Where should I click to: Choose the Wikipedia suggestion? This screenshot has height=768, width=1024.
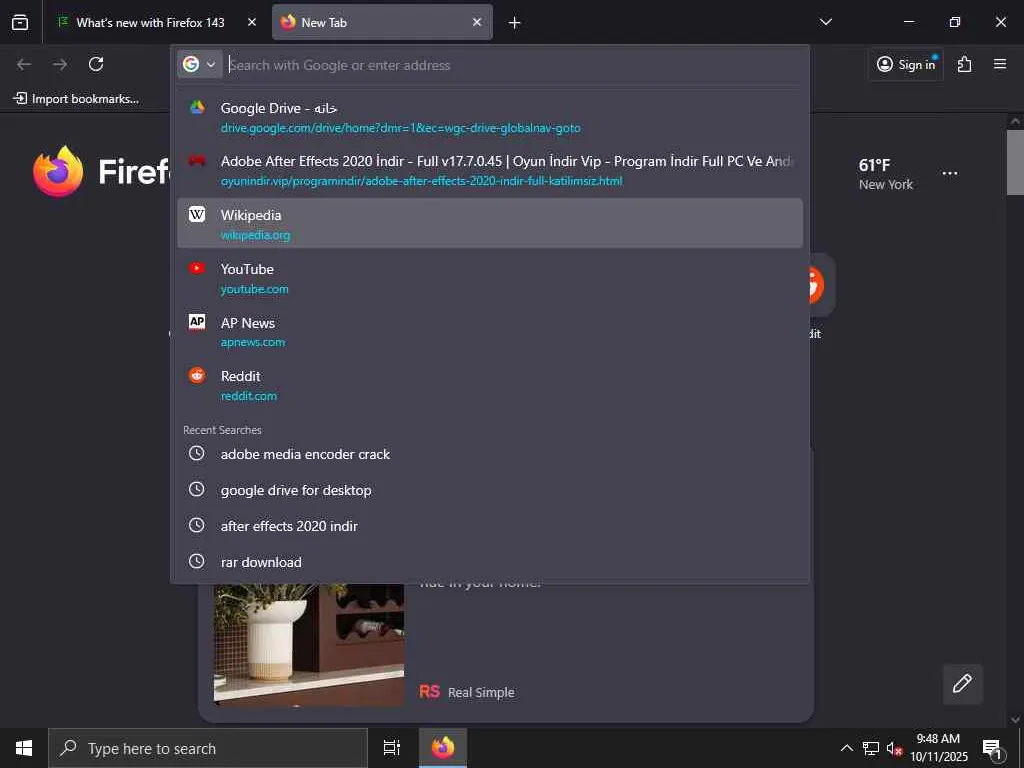tap(490, 223)
